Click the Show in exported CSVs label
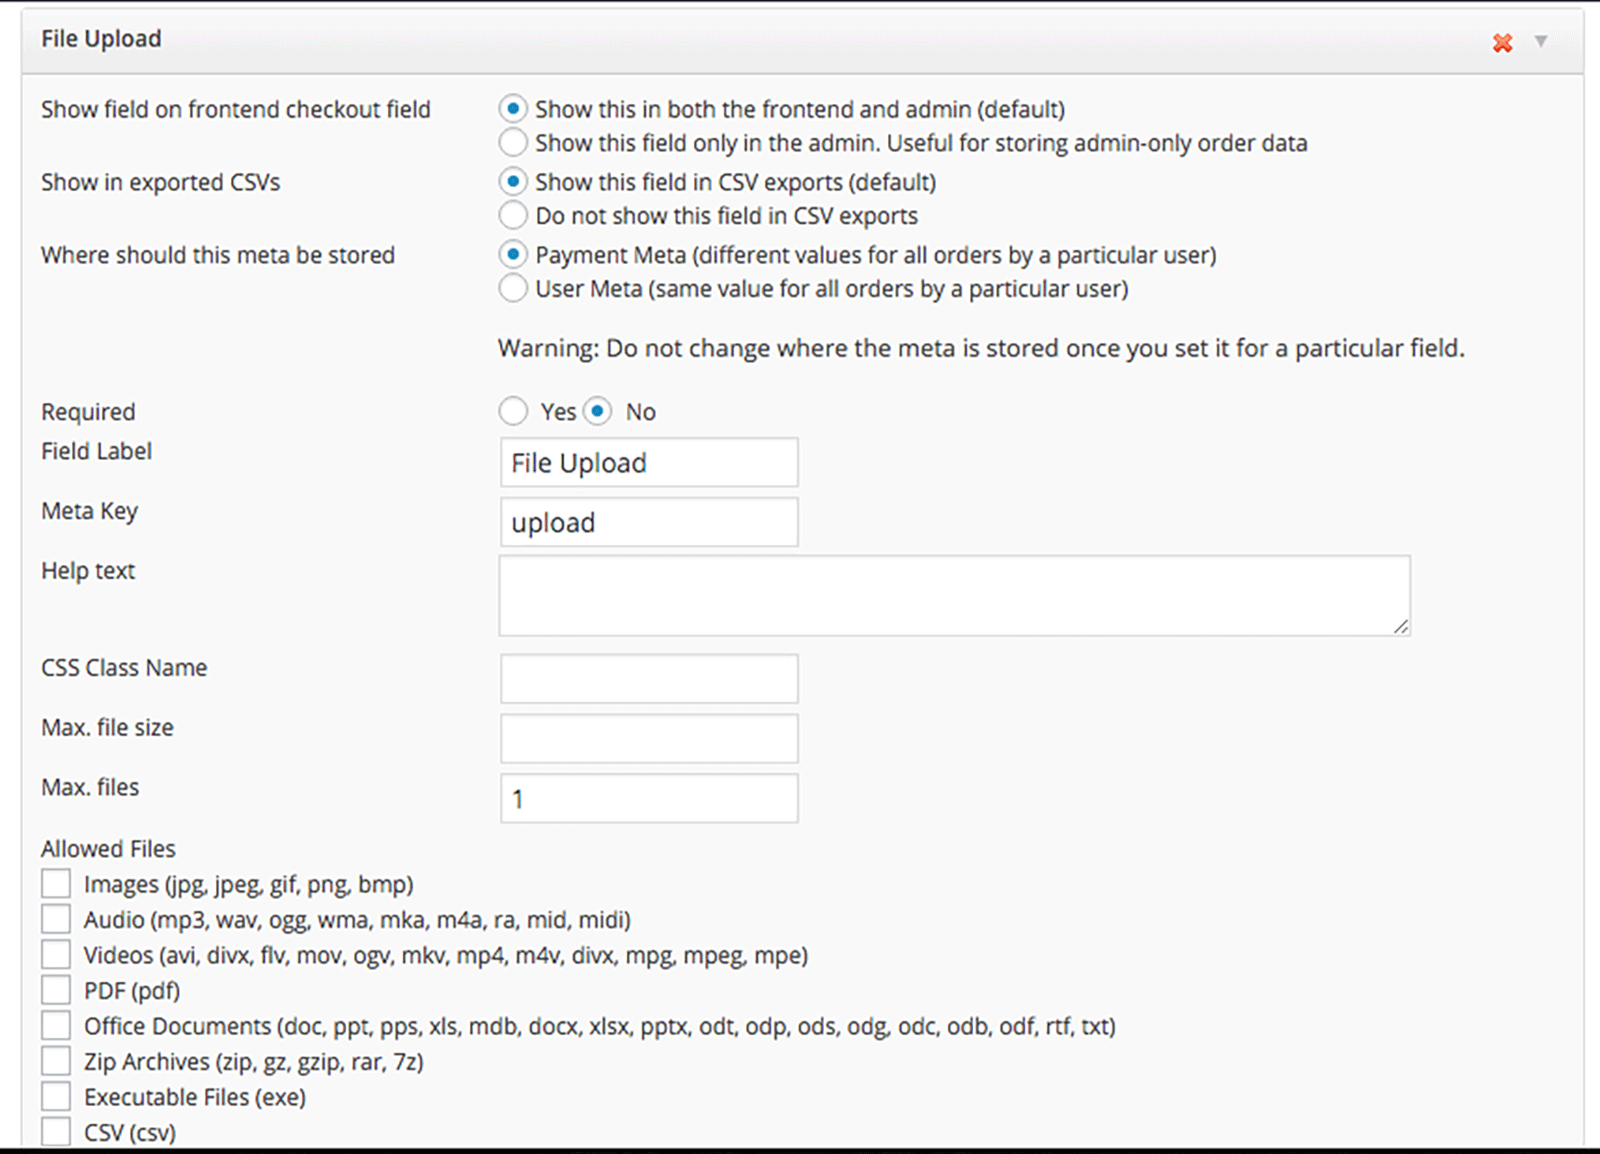The image size is (1600, 1154). 160,183
